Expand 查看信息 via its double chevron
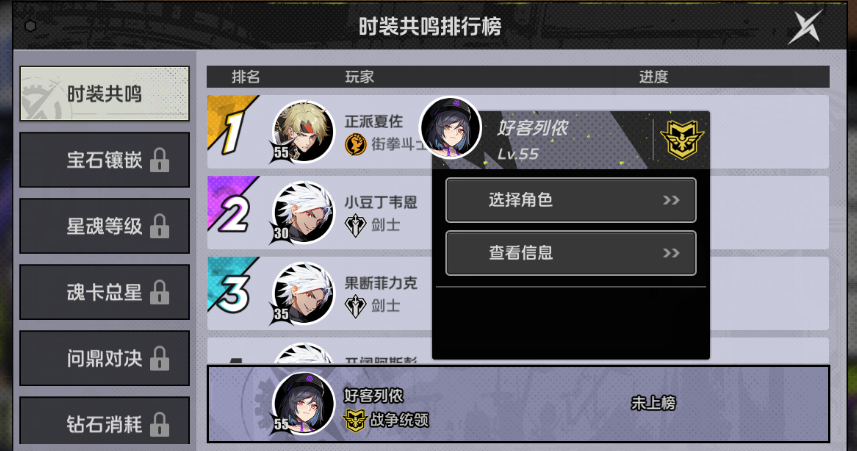Screen dimensions: 857x451 click(671, 253)
